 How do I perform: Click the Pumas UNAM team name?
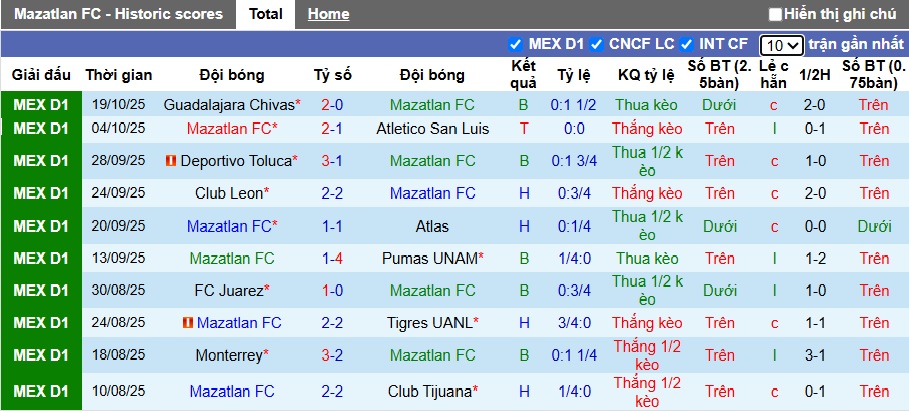coord(430,258)
